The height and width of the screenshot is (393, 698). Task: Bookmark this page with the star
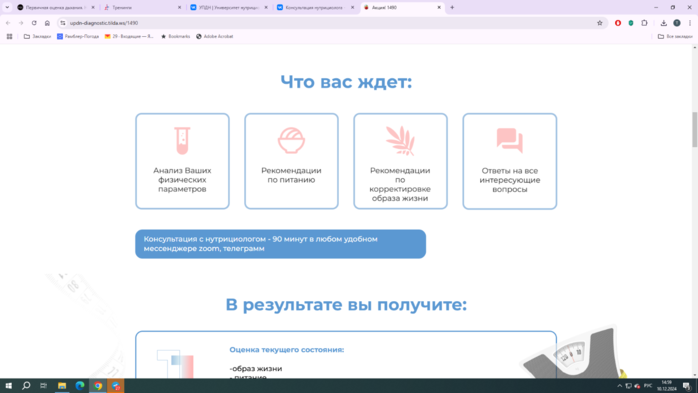600,23
